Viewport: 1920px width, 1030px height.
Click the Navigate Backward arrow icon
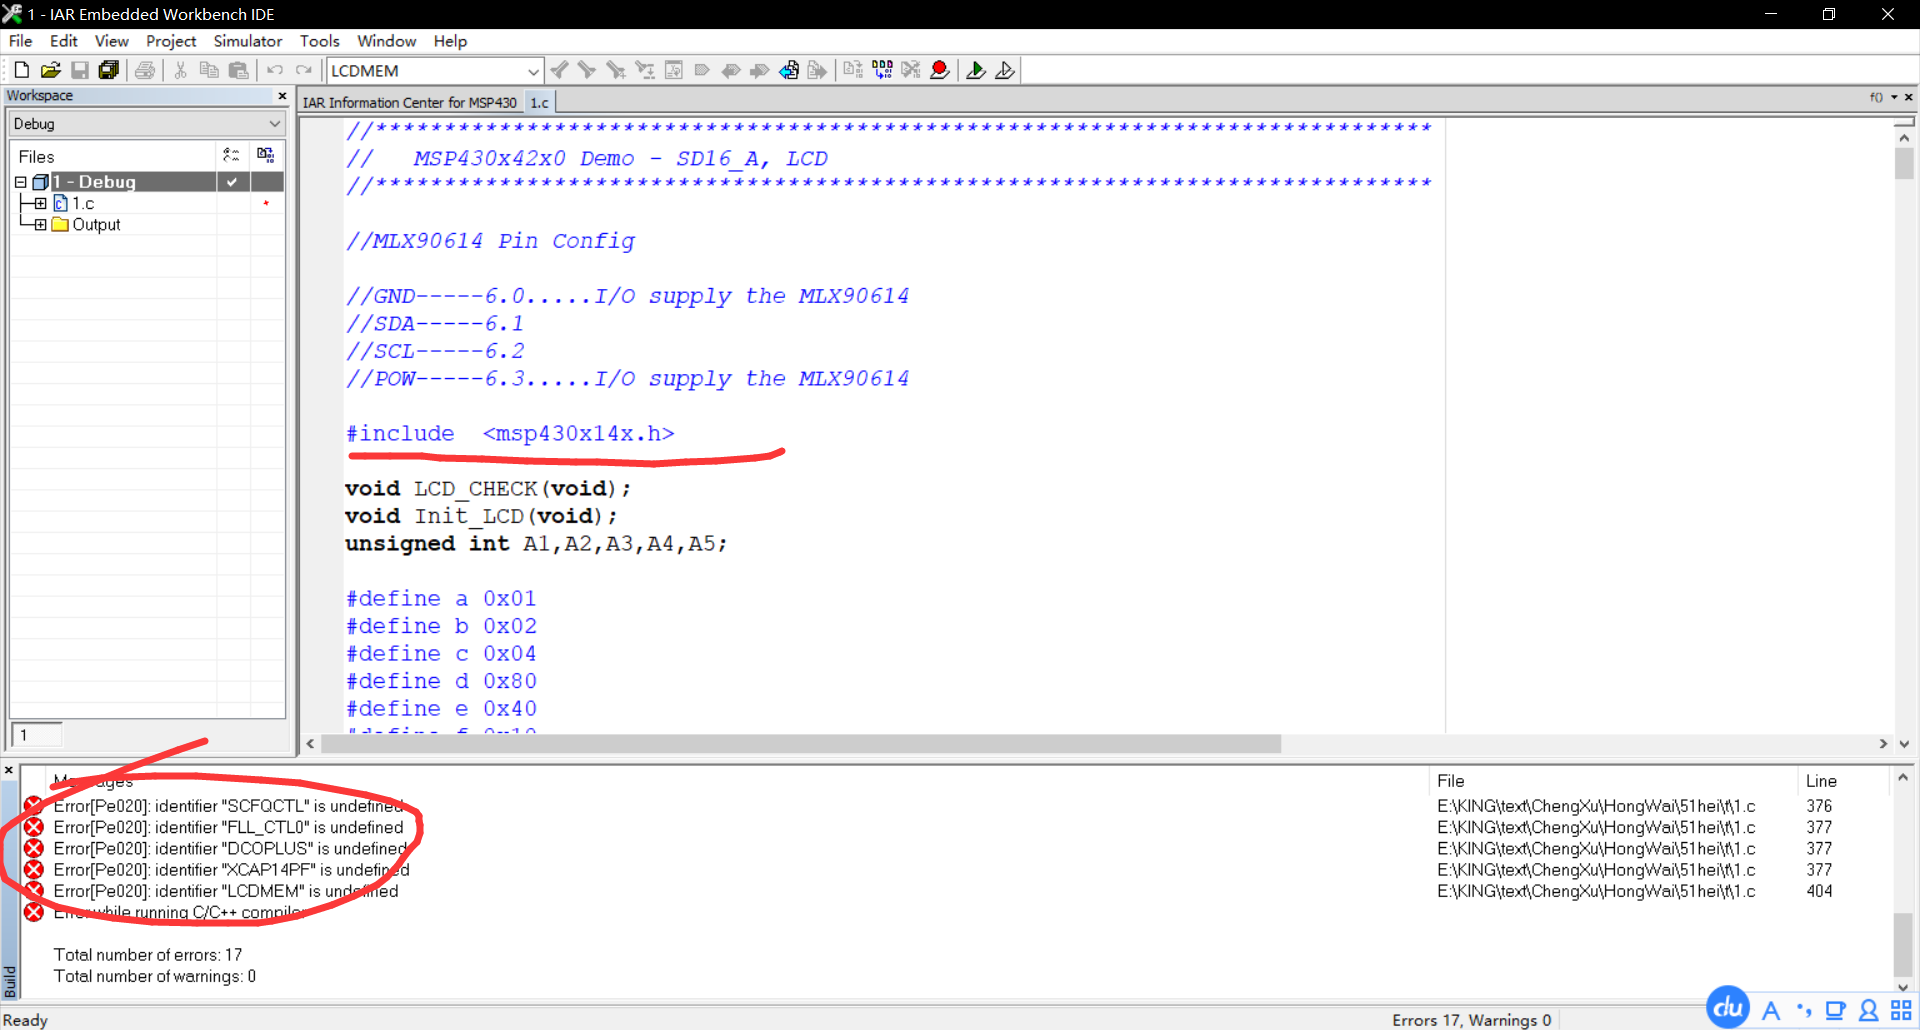pos(731,70)
